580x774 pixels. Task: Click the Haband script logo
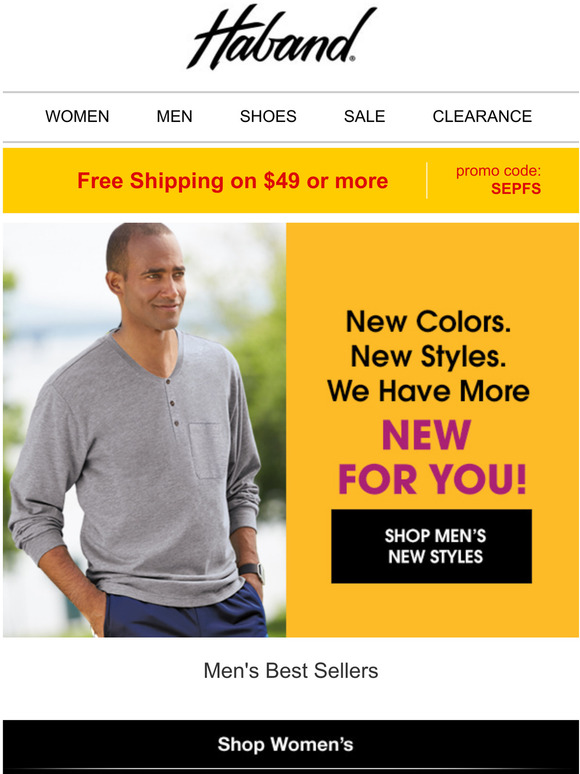281,38
